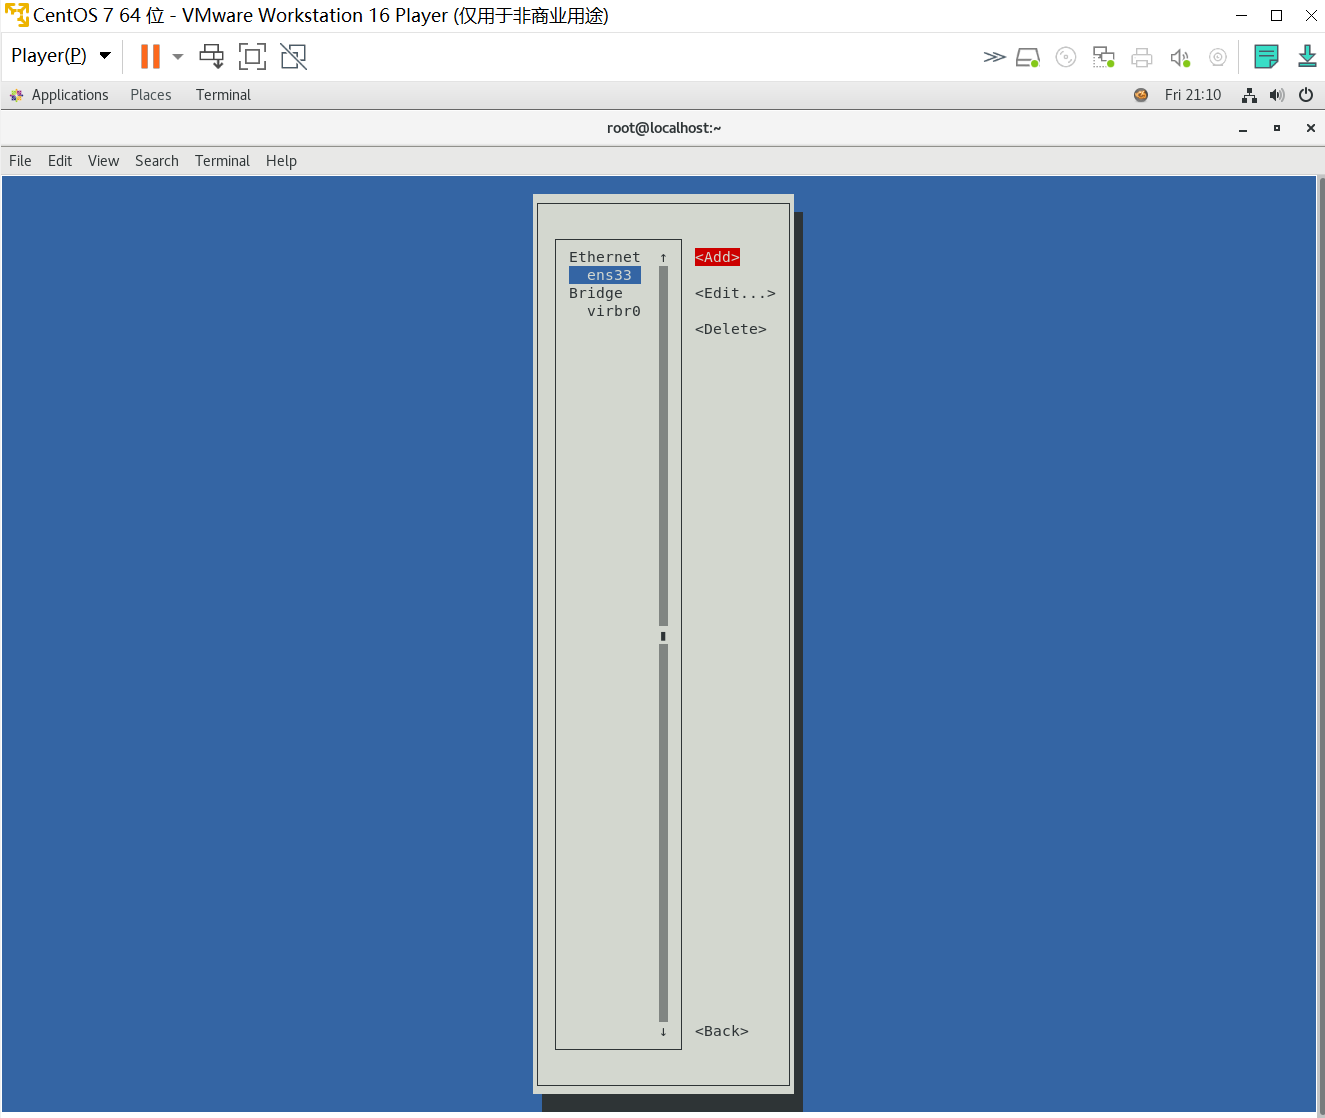Open the Player menu dropdown
The width and height of the screenshot is (1325, 1118).
60,55
